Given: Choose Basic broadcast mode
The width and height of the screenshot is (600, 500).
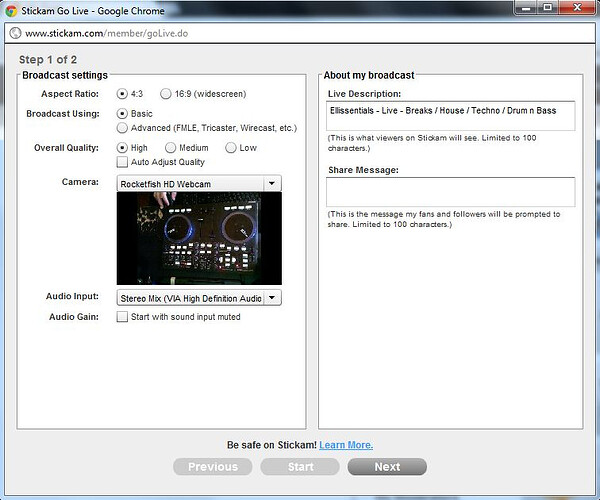Looking at the screenshot, I should [122, 114].
